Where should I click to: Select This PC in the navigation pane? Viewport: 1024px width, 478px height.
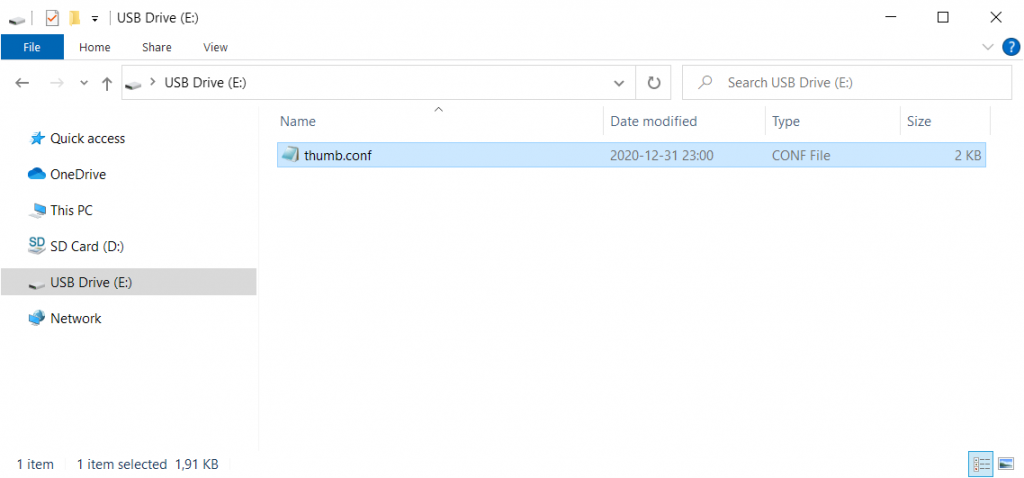coord(71,210)
